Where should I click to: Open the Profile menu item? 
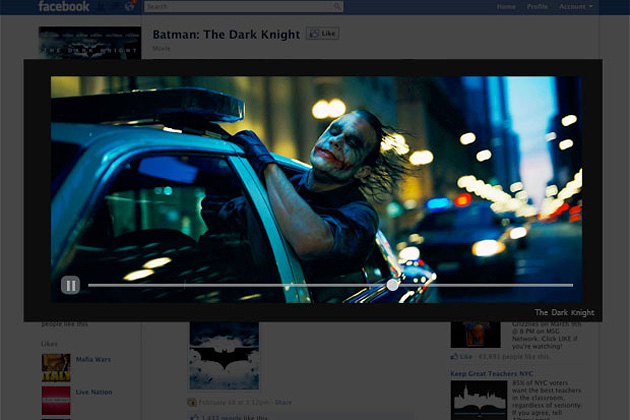coord(538,7)
